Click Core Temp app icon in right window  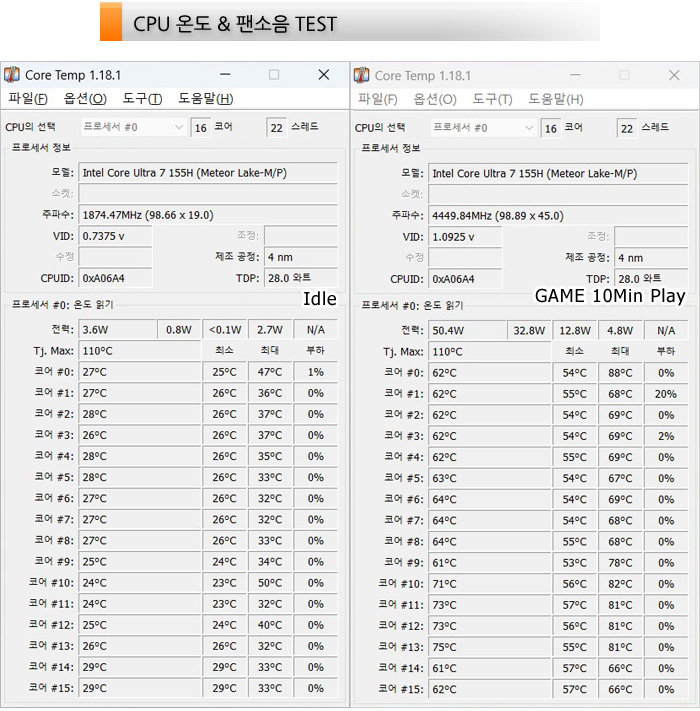point(362,75)
